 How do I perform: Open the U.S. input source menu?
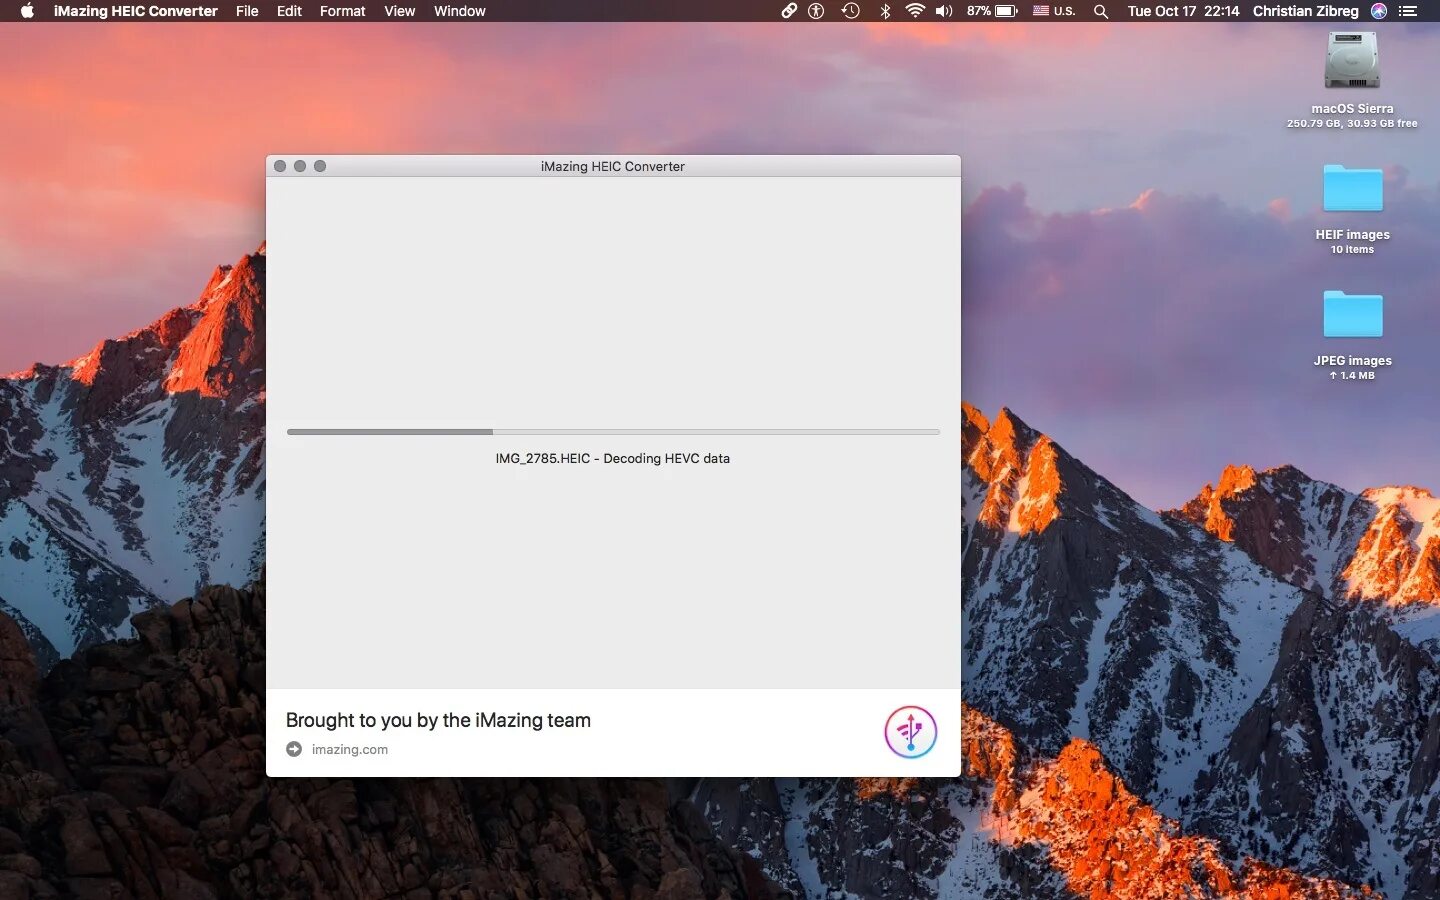point(1054,11)
